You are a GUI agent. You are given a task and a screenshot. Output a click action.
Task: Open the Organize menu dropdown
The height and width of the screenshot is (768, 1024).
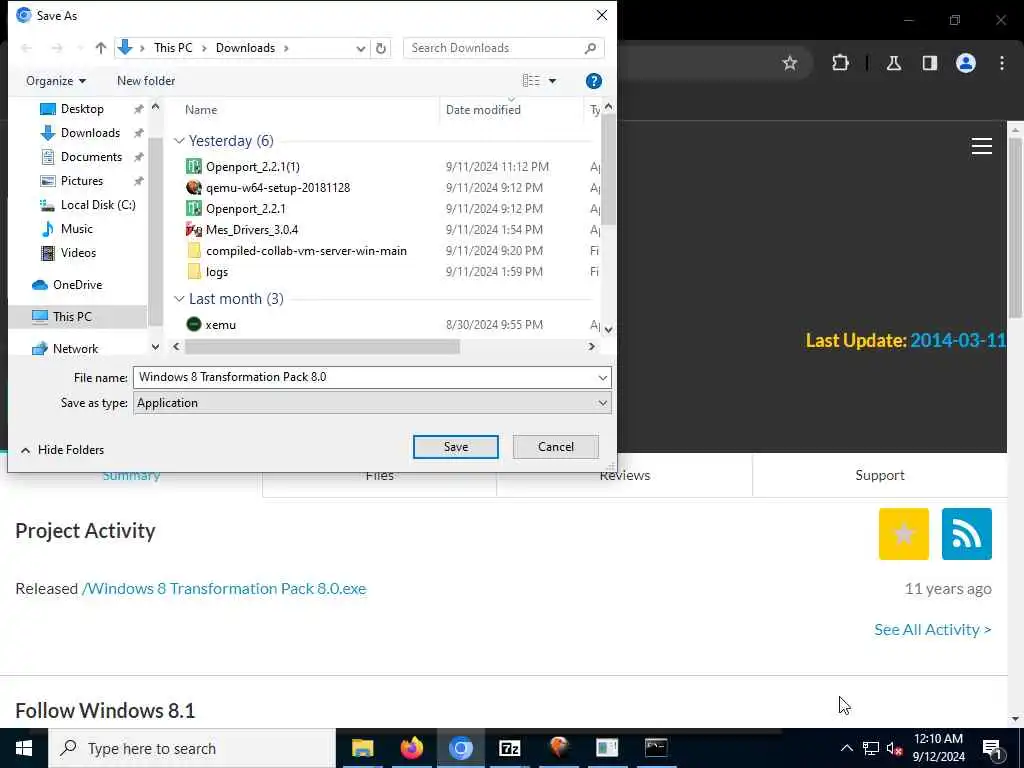click(x=56, y=81)
